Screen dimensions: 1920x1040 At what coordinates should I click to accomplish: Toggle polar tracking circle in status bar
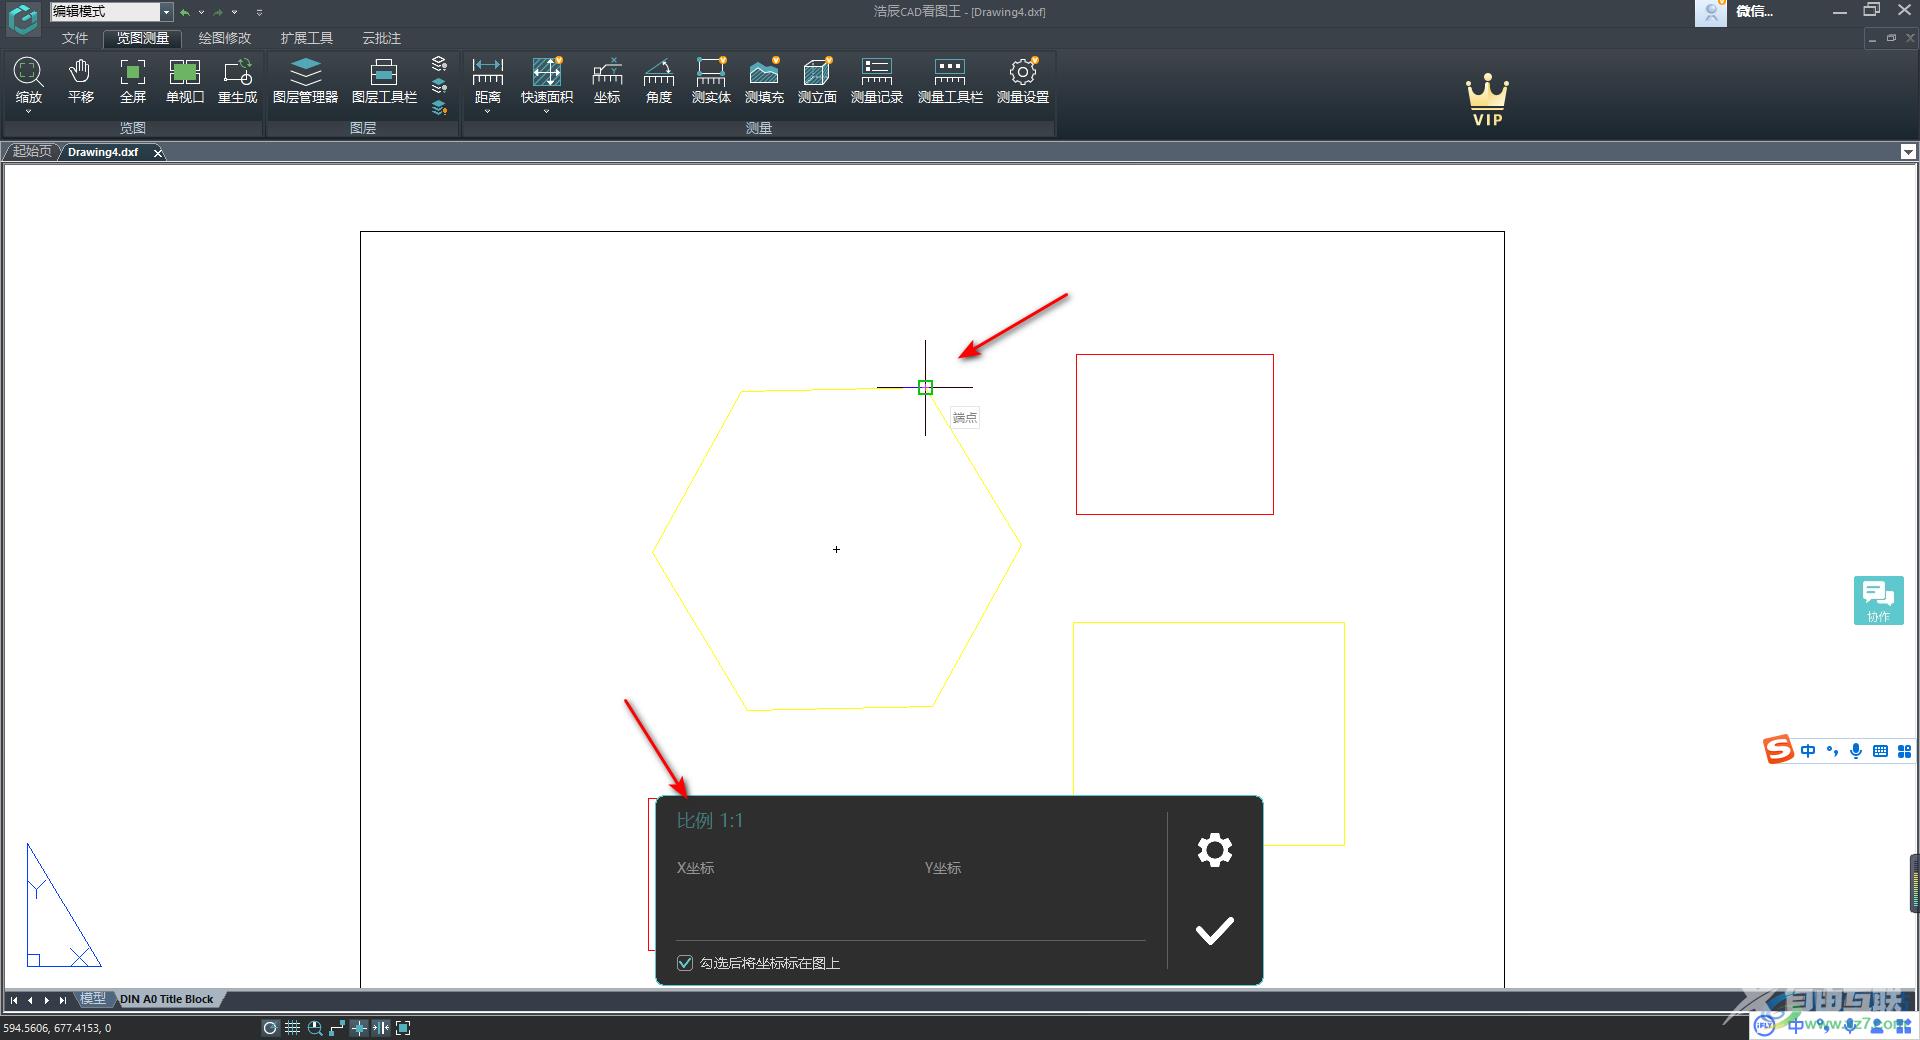point(270,1028)
